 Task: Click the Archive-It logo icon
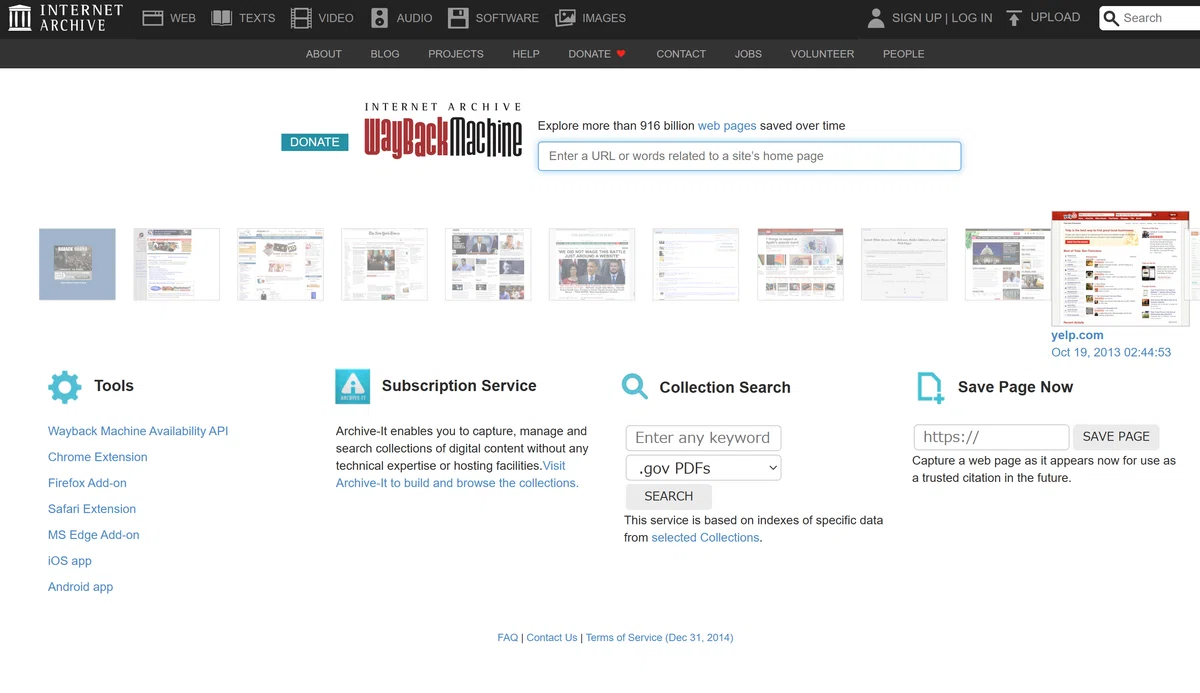pyautogui.click(x=352, y=386)
